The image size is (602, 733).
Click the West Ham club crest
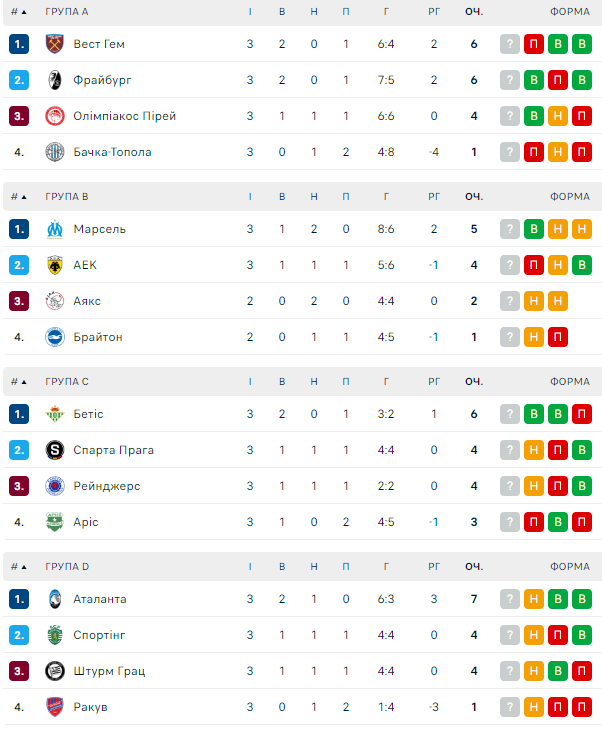tap(55, 44)
